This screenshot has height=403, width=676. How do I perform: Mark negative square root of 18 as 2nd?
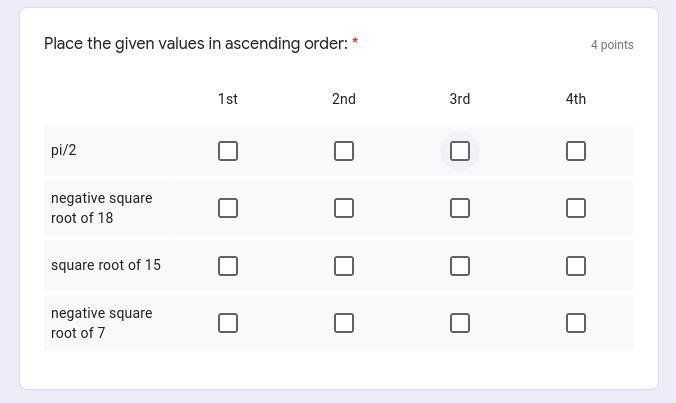(x=344, y=208)
